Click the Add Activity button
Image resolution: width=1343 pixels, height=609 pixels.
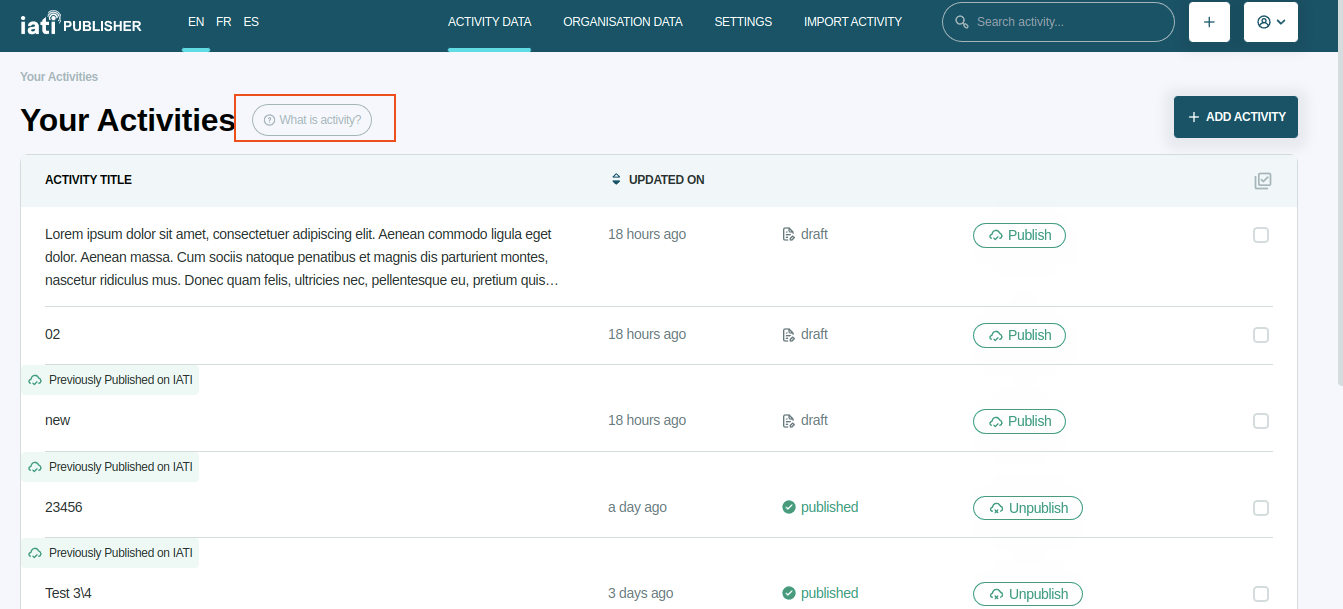coord(1236,117)
